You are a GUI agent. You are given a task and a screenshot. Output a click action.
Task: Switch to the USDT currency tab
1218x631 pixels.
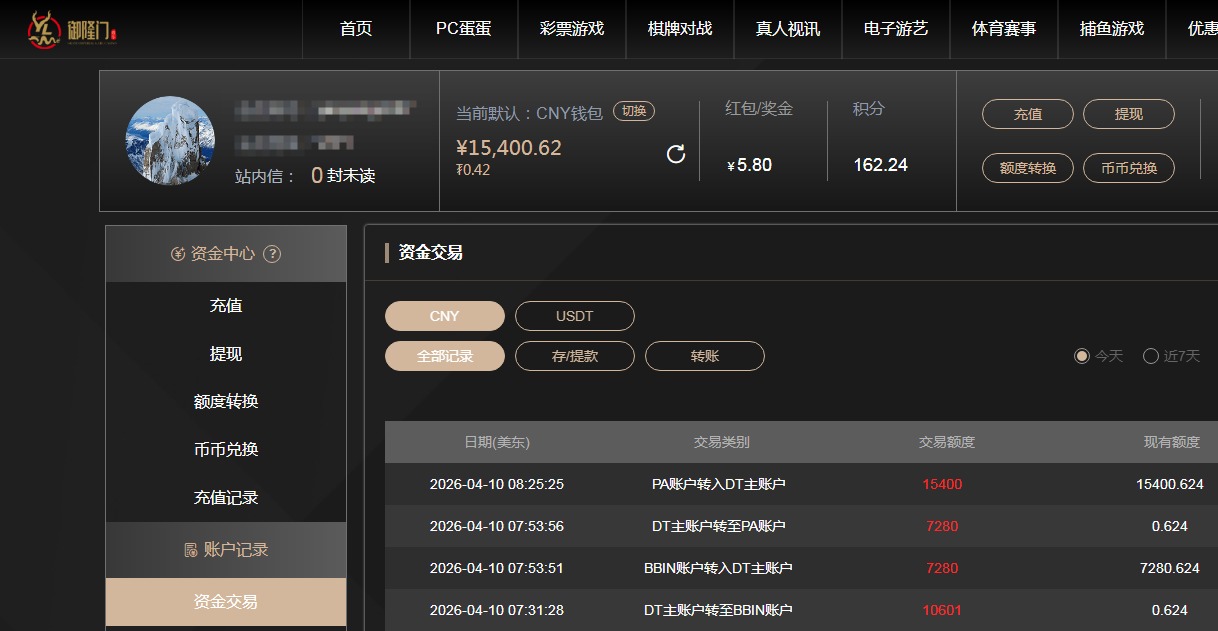pyautogui.click(x=574, y=316)
